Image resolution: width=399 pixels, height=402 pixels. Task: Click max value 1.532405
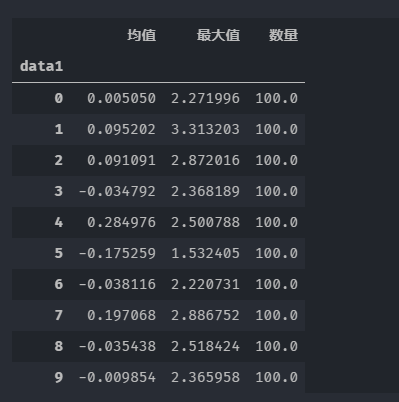pyautogui.click(x=205, y=253)
